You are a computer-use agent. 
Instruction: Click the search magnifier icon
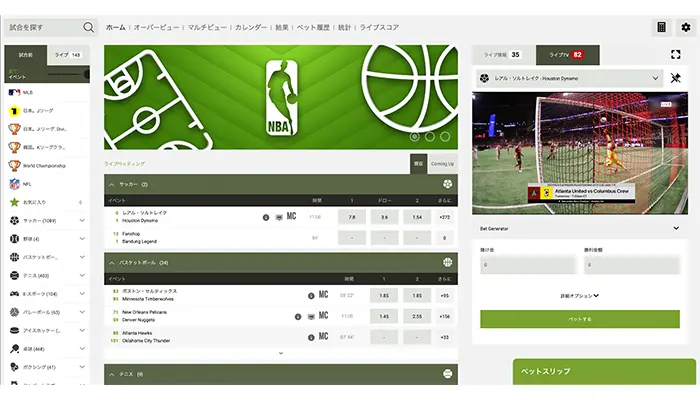[89, 28]
